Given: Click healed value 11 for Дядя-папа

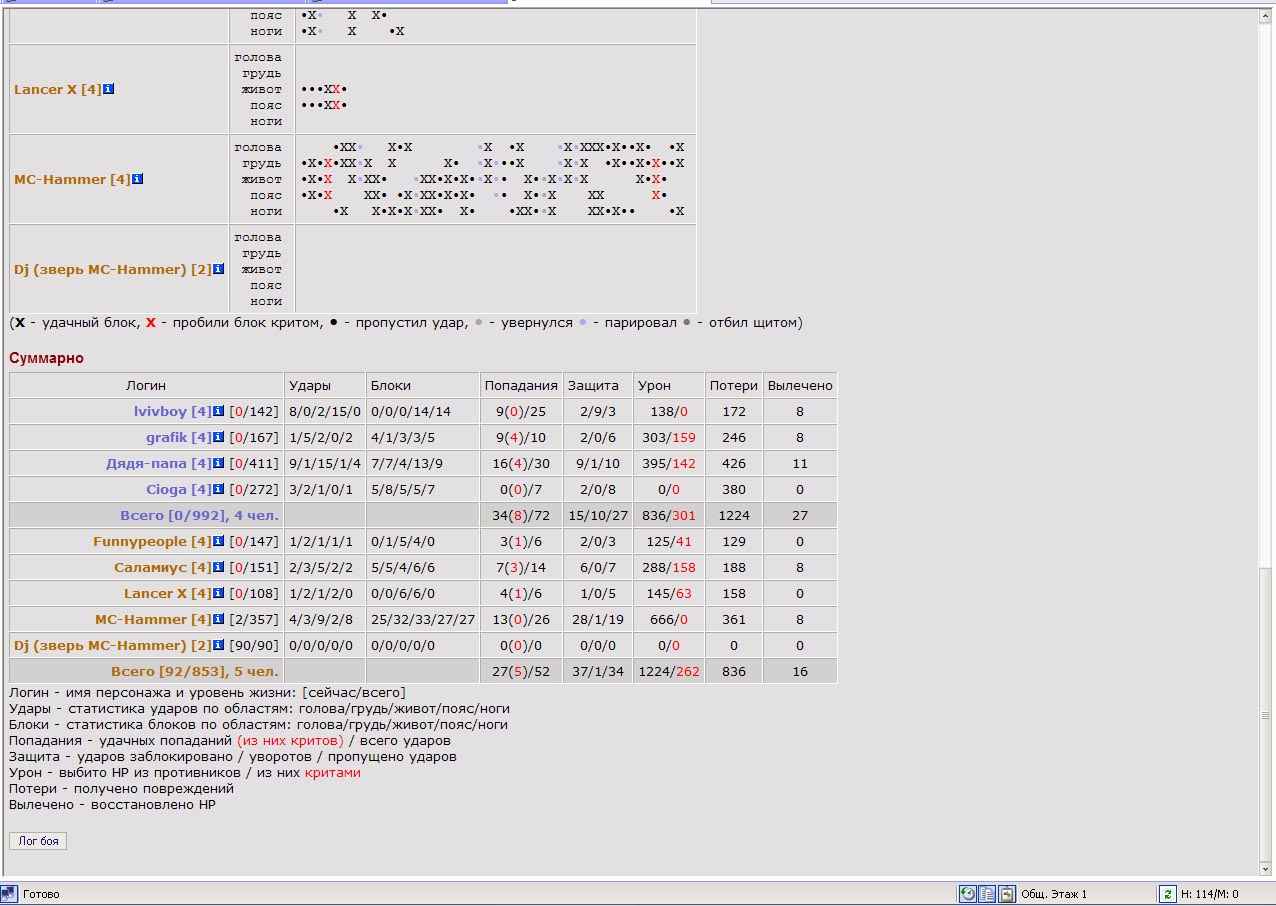Looking at the screenshot, I should (x=800, y=463).
